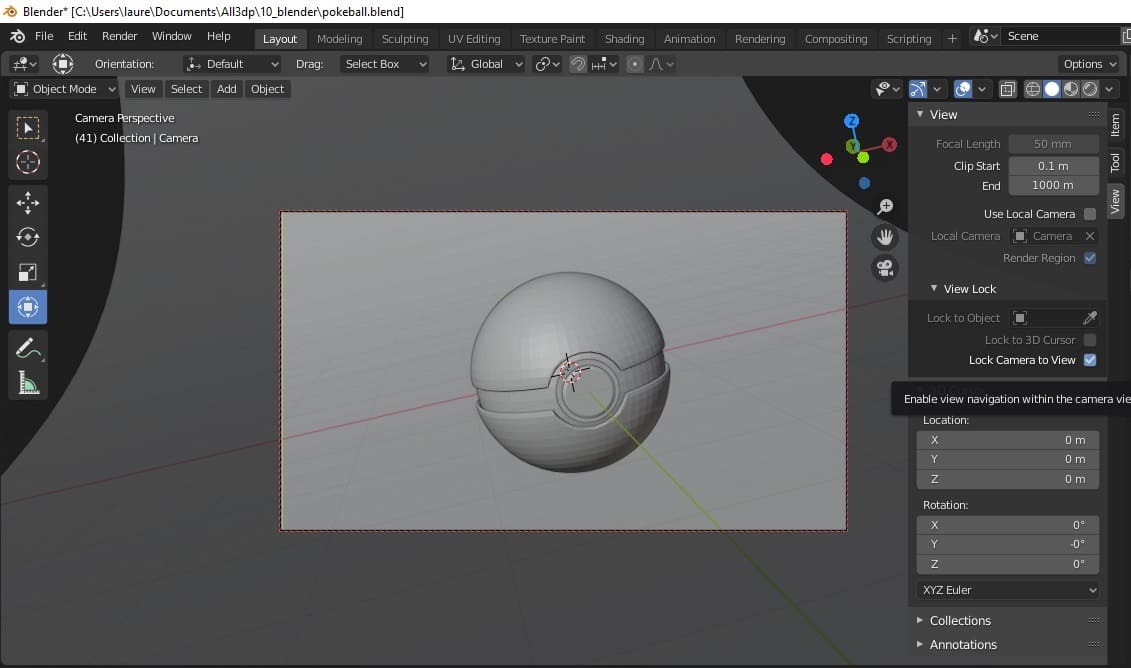This screenshot has width=1131, height=668.
Task: Select the Transform tool
Action: click(x=28, y=307)
